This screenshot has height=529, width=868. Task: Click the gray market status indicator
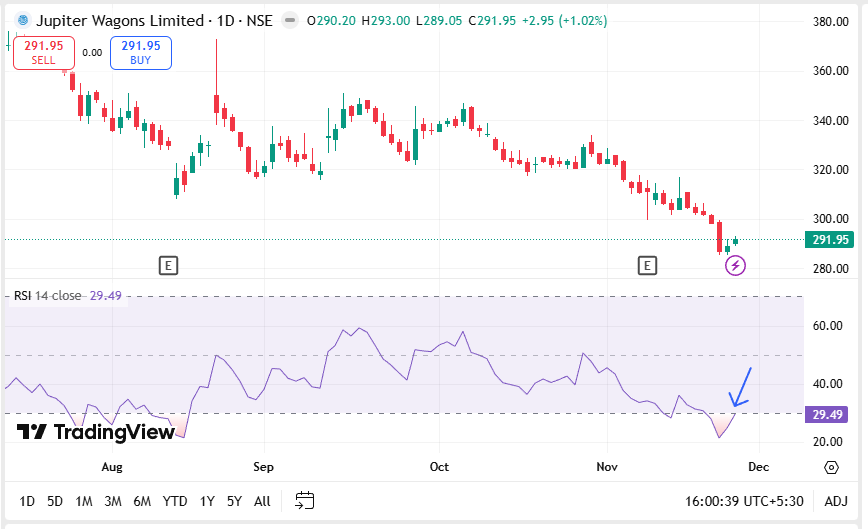(289, 20)
